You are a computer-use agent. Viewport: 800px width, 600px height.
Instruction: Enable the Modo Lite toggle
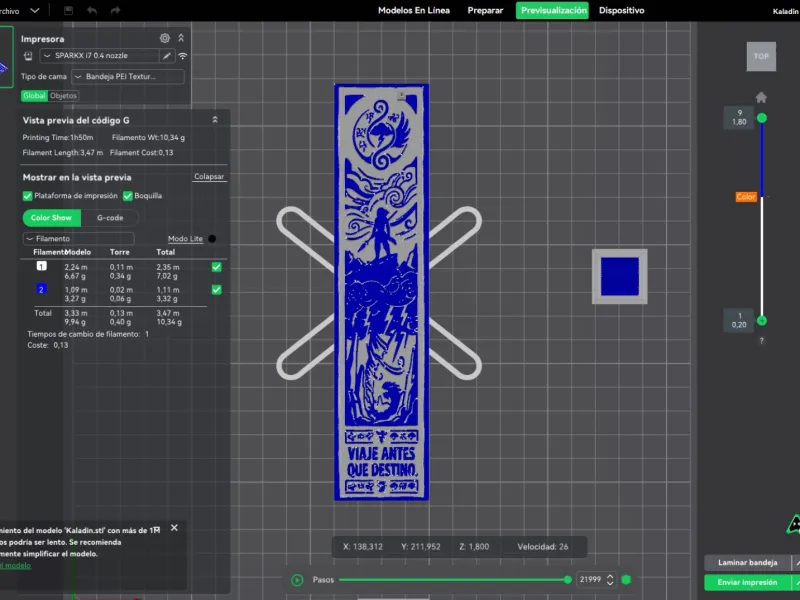[x=212, y=238]
